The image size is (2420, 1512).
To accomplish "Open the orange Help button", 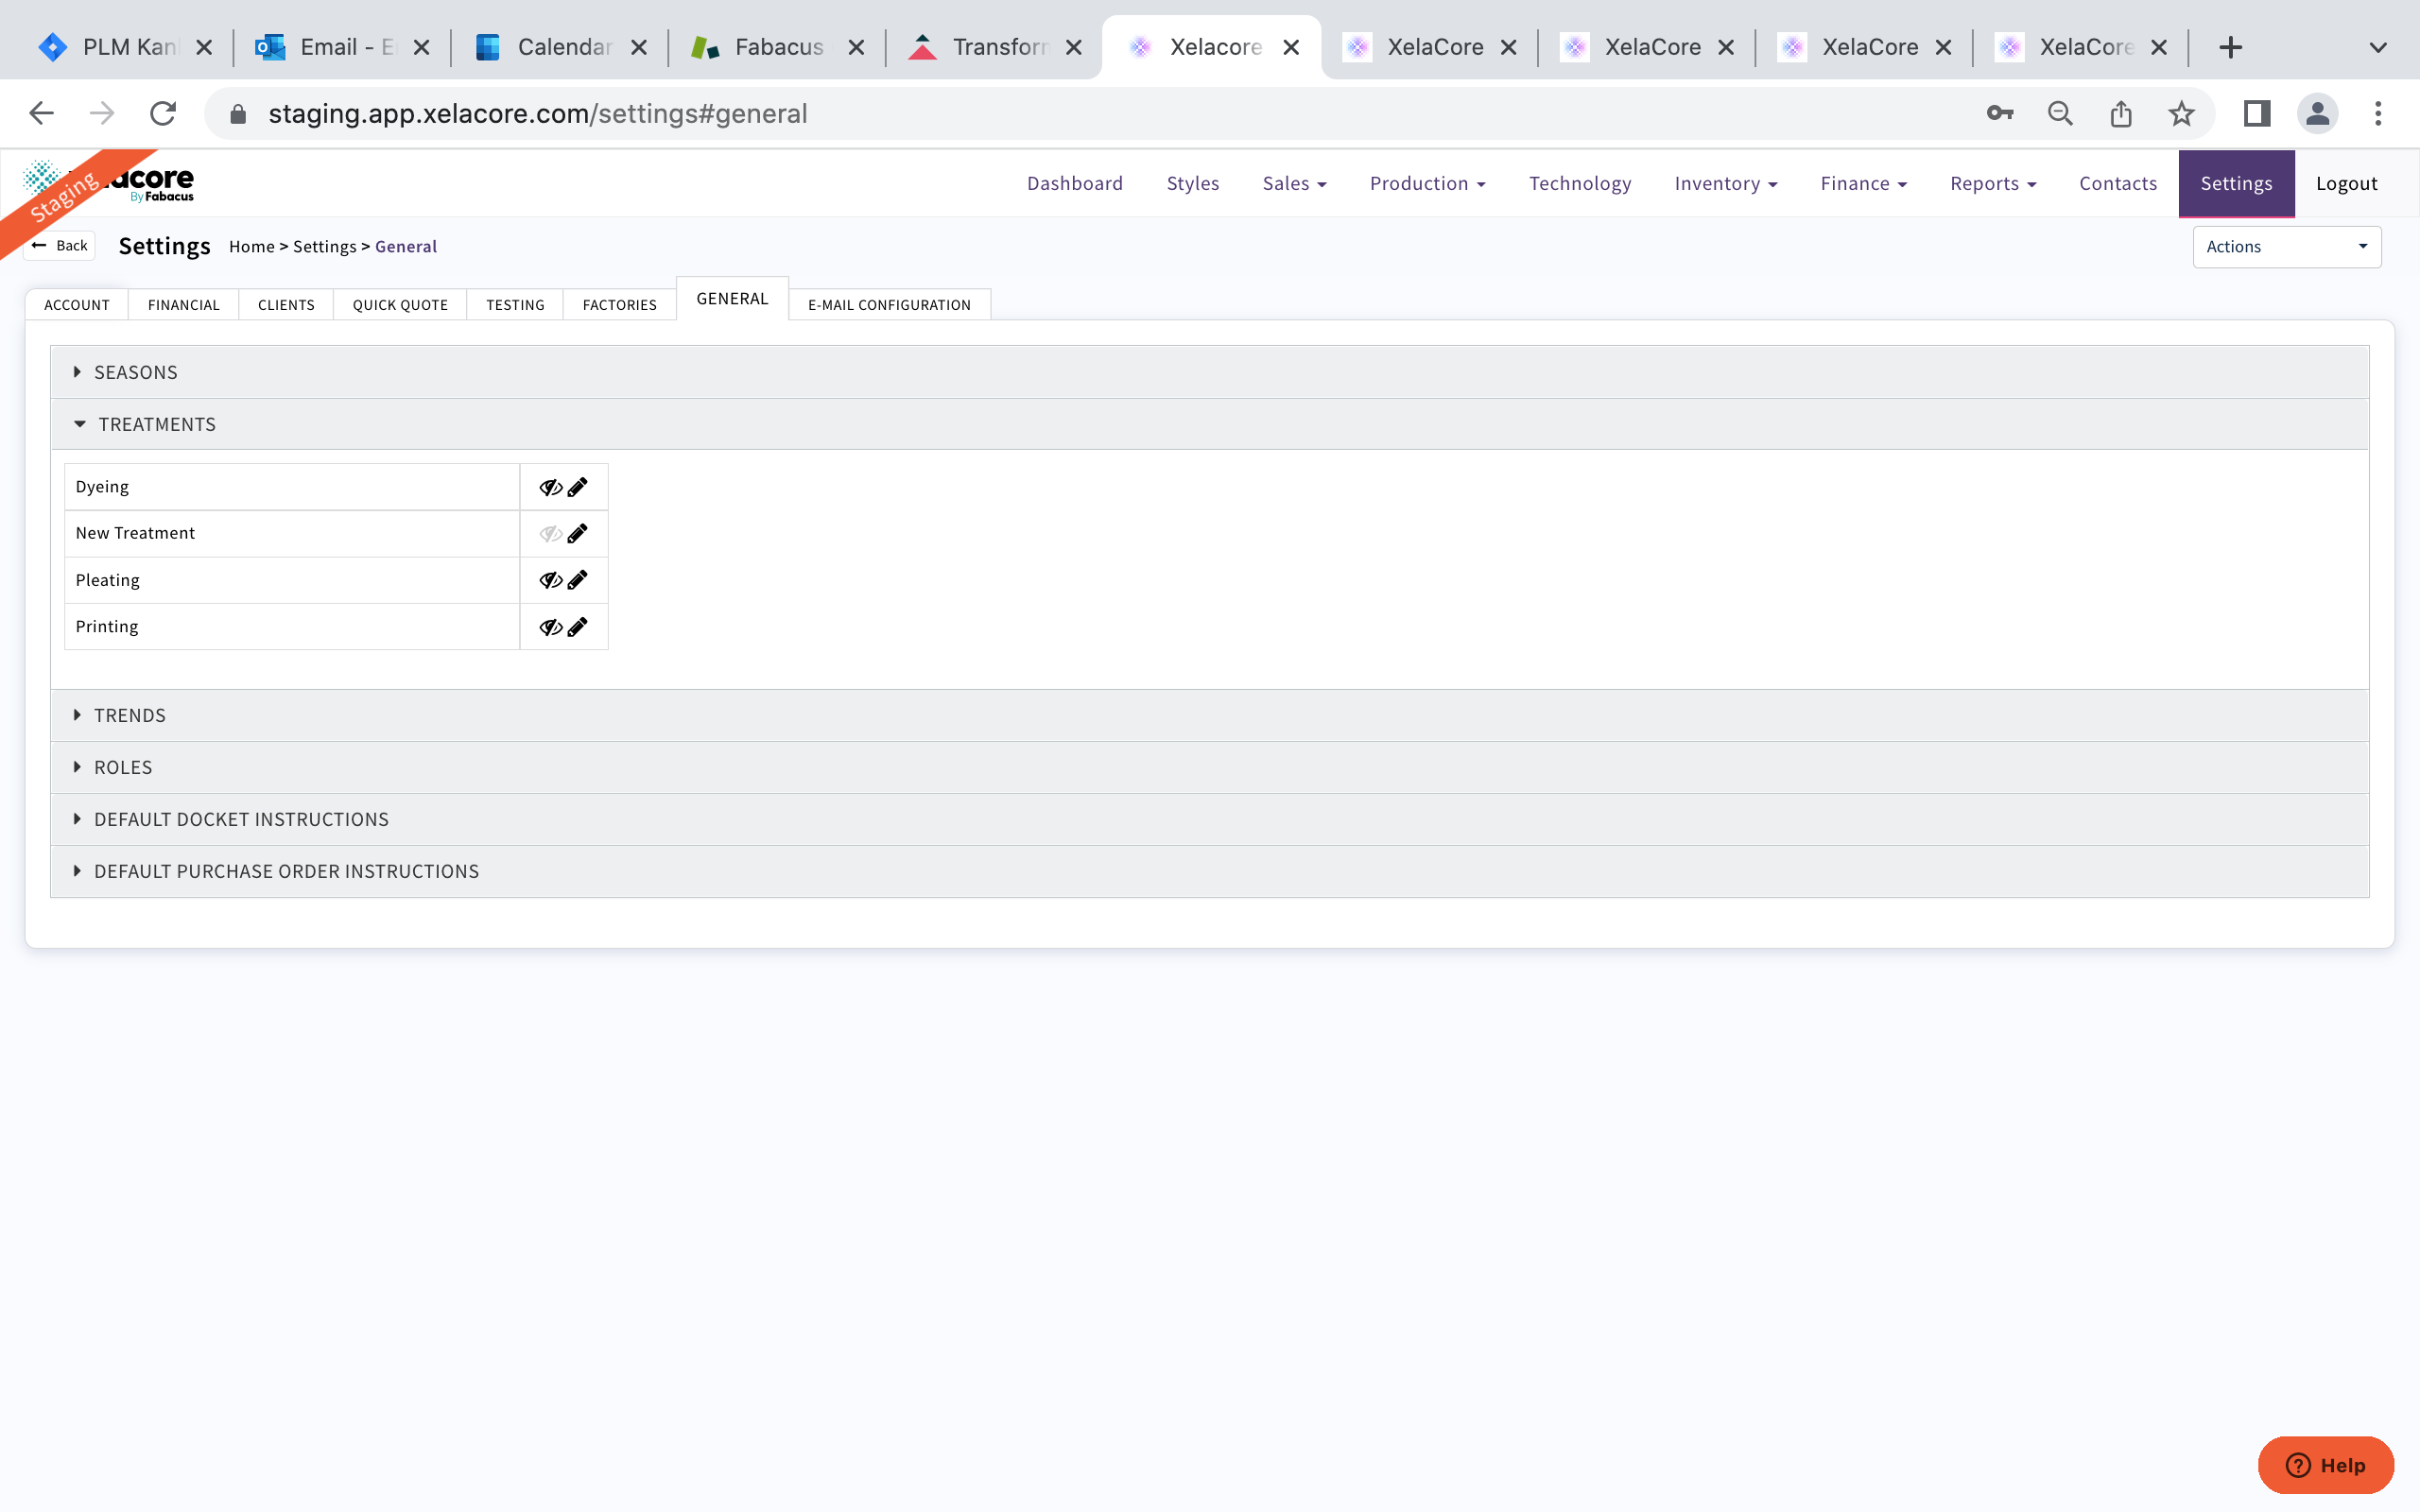I will pos(2325,1465).
